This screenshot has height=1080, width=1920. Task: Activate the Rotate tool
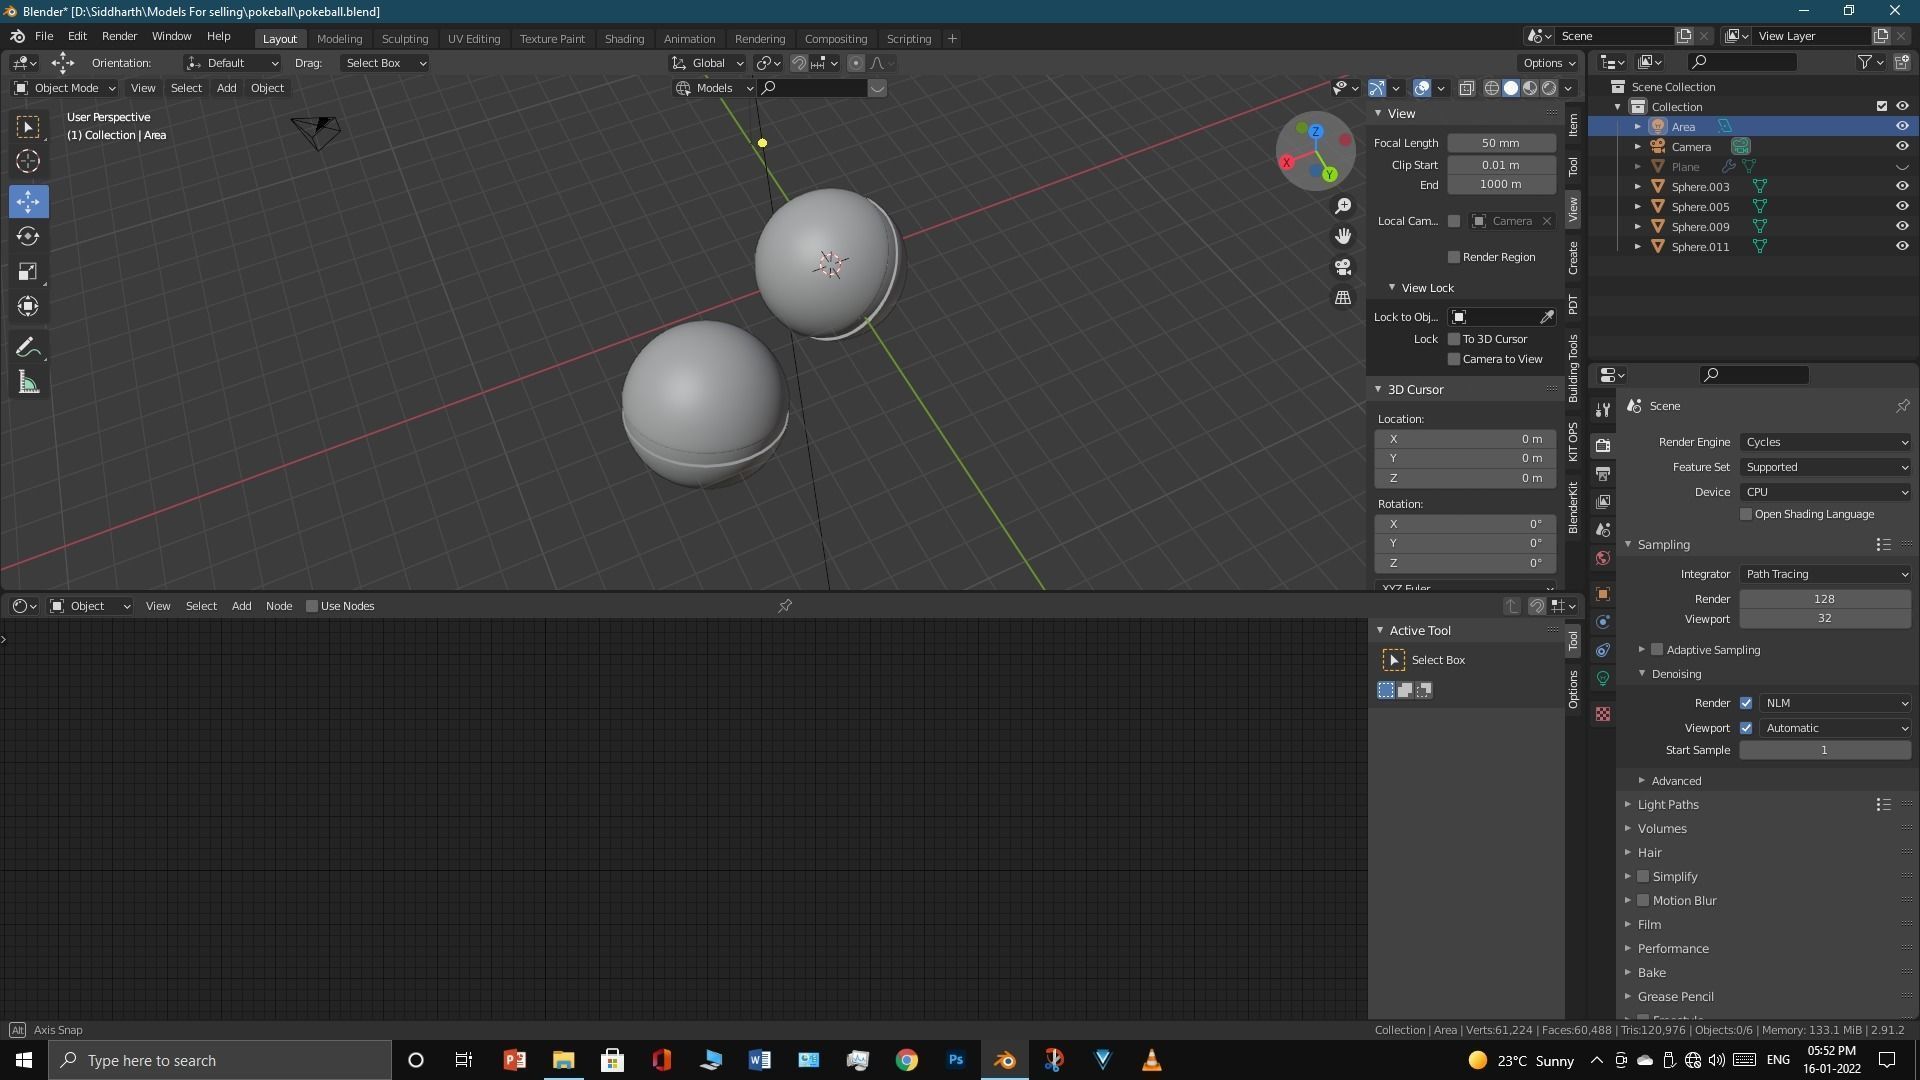pyautogui.click(x=28, y=236)
